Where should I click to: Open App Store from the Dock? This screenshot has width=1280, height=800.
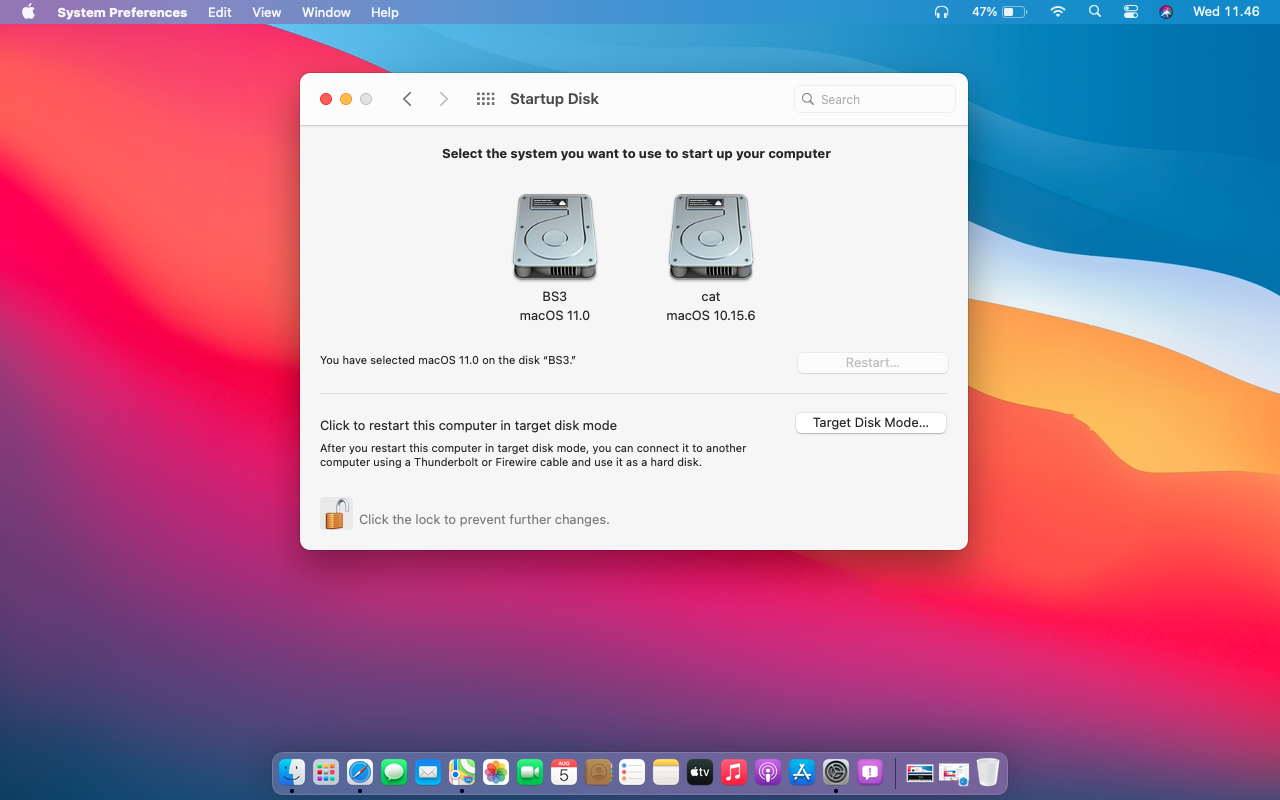802,772
